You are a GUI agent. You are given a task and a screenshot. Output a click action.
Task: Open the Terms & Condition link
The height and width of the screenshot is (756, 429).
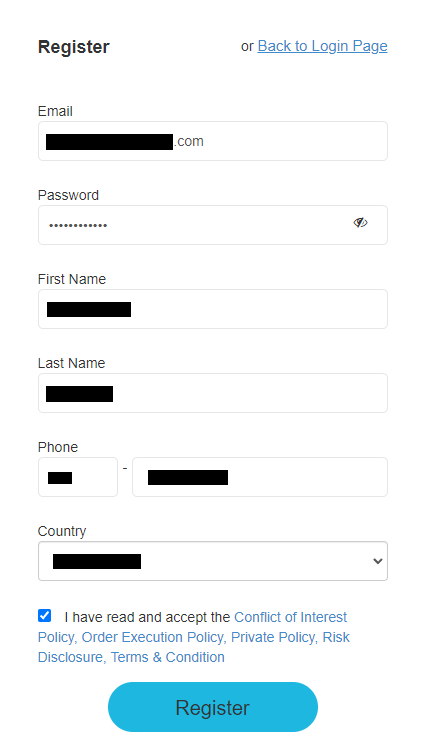tap(168, 657)
